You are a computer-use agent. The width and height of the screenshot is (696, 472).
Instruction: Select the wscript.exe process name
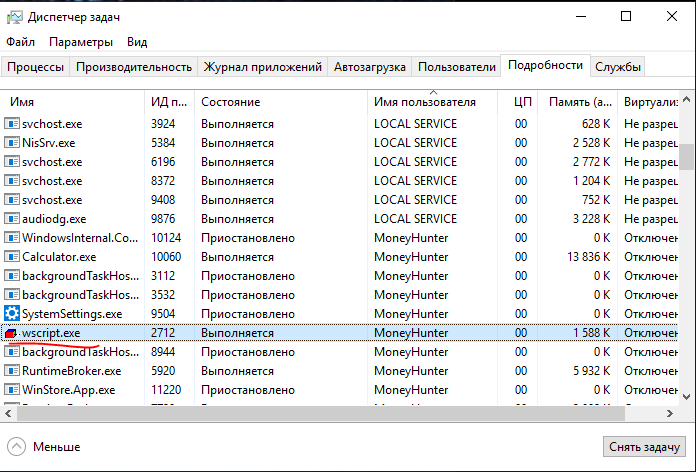51,333
